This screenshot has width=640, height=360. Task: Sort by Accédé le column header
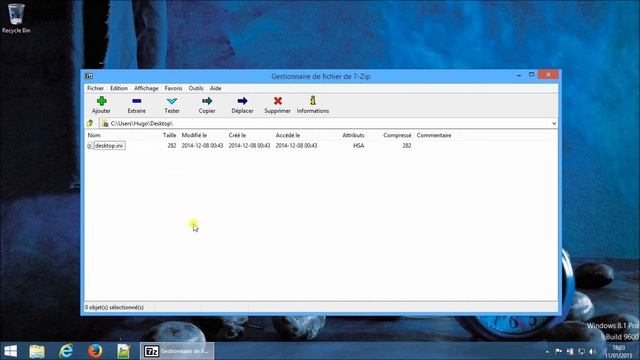tap(288, 135)
